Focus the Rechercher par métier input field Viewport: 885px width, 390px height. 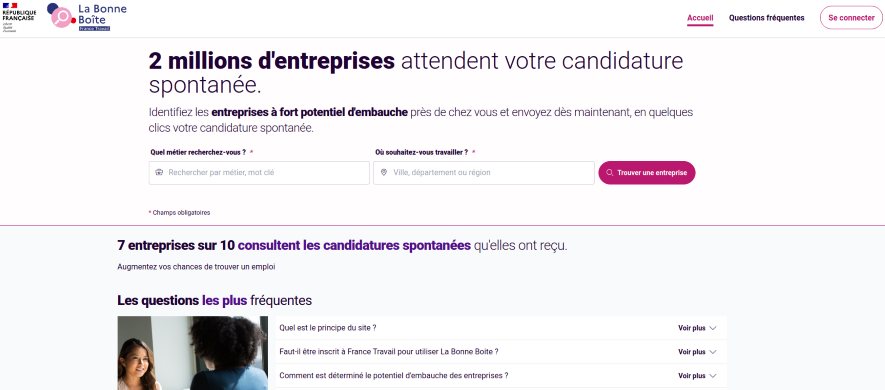coord(259,173)
